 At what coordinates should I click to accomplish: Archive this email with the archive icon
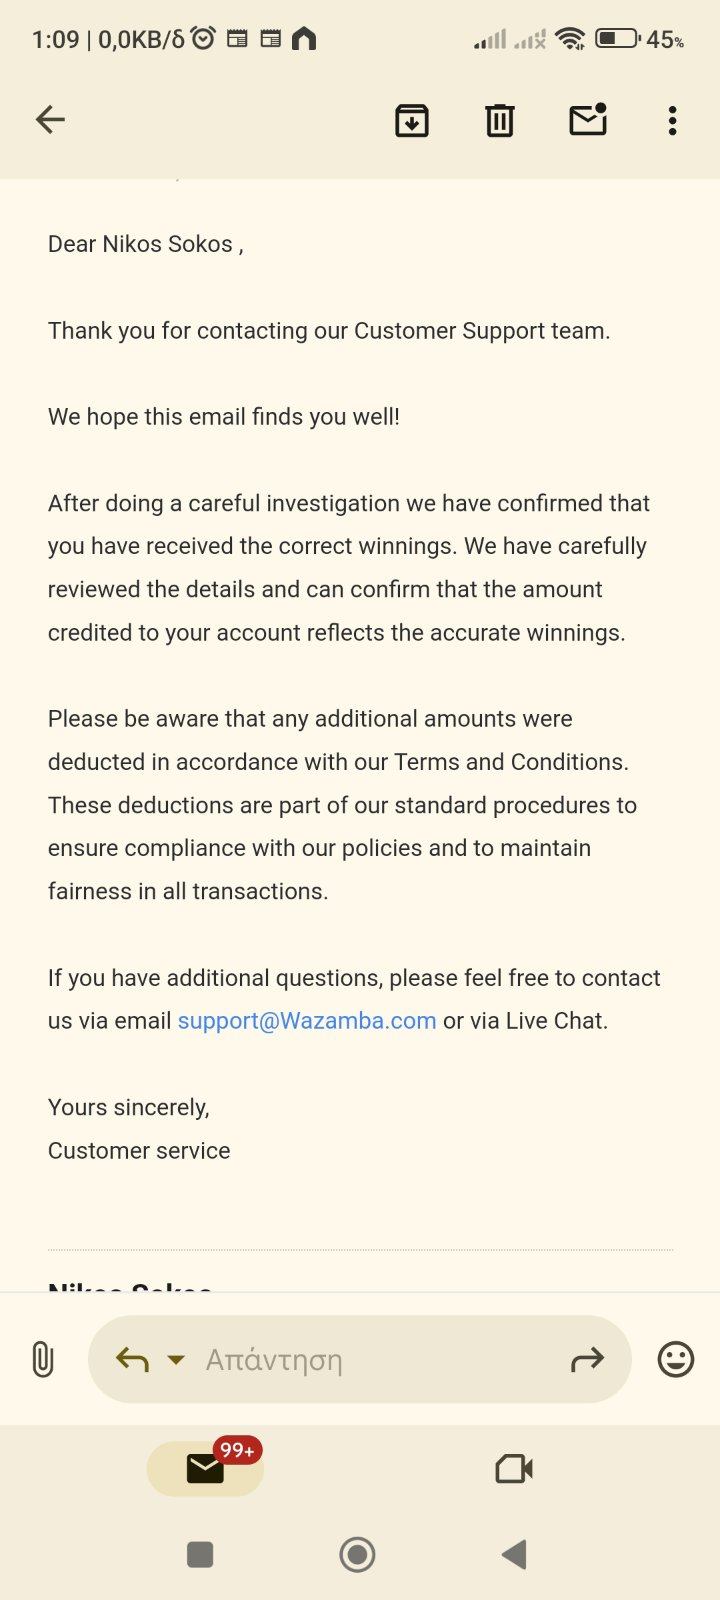coord(412,120)
